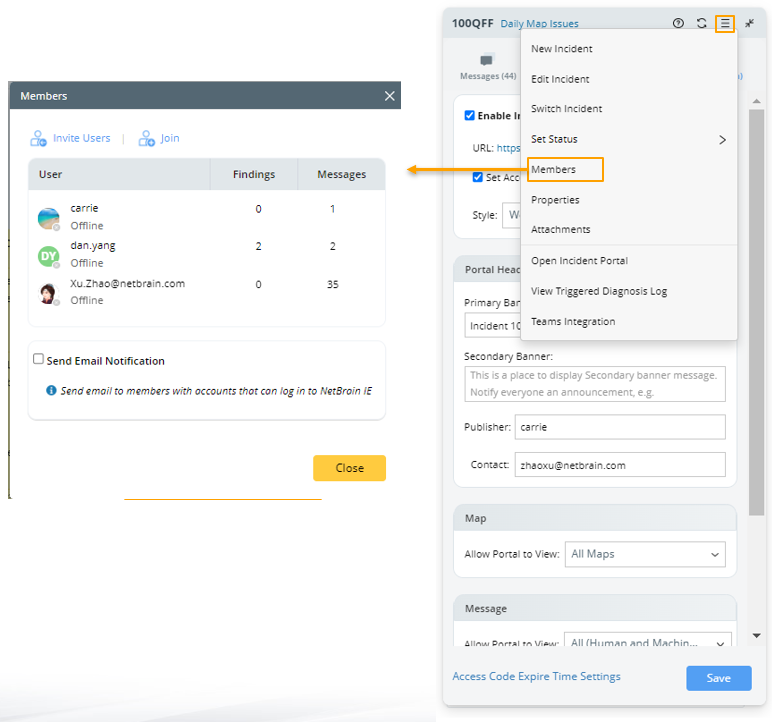Click the help question mark icon
Screen dimensions: 772x722
(x=678, y=23)
